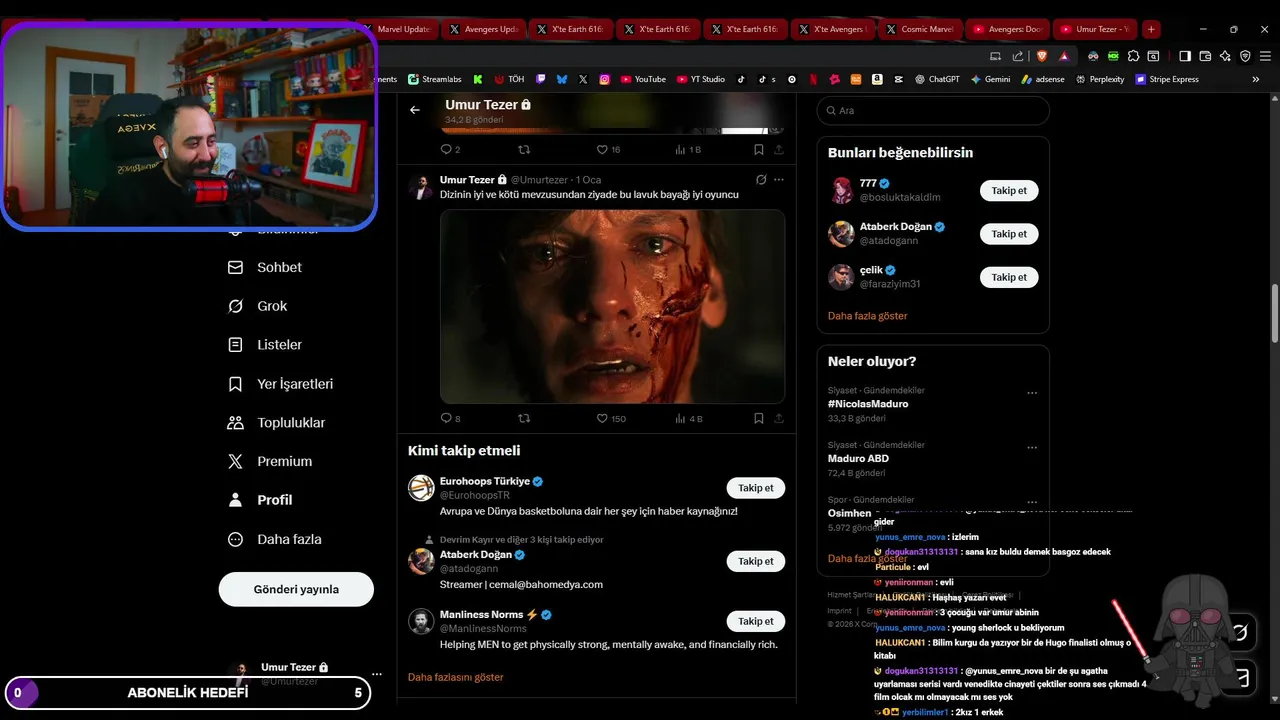Open the ChatGPT bookmark
The height and width of the screenshot is (720, 1280).
(x=937, y=79)
